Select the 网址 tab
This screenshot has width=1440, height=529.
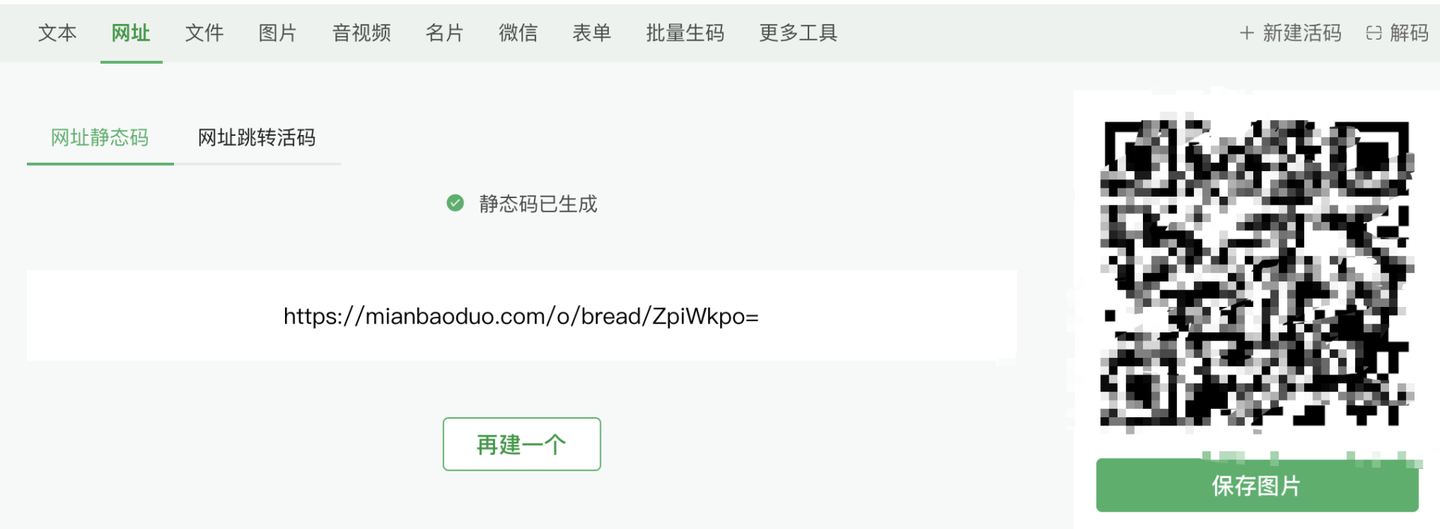tap(131, 33)
